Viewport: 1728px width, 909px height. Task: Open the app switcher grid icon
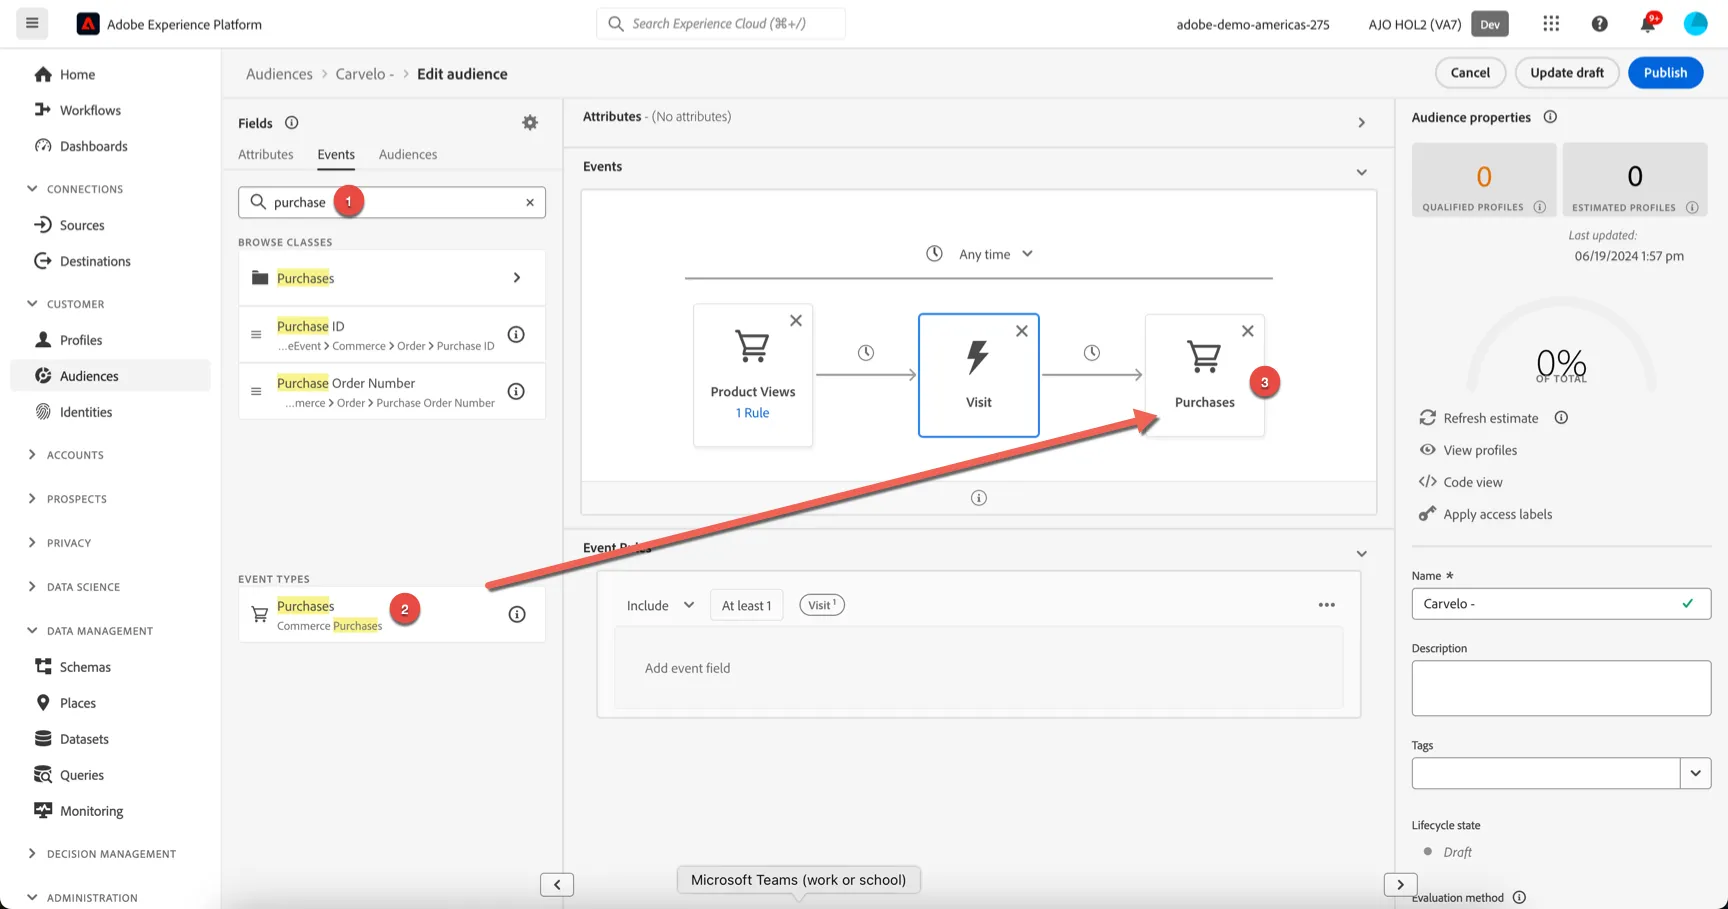coord(1551,24)
